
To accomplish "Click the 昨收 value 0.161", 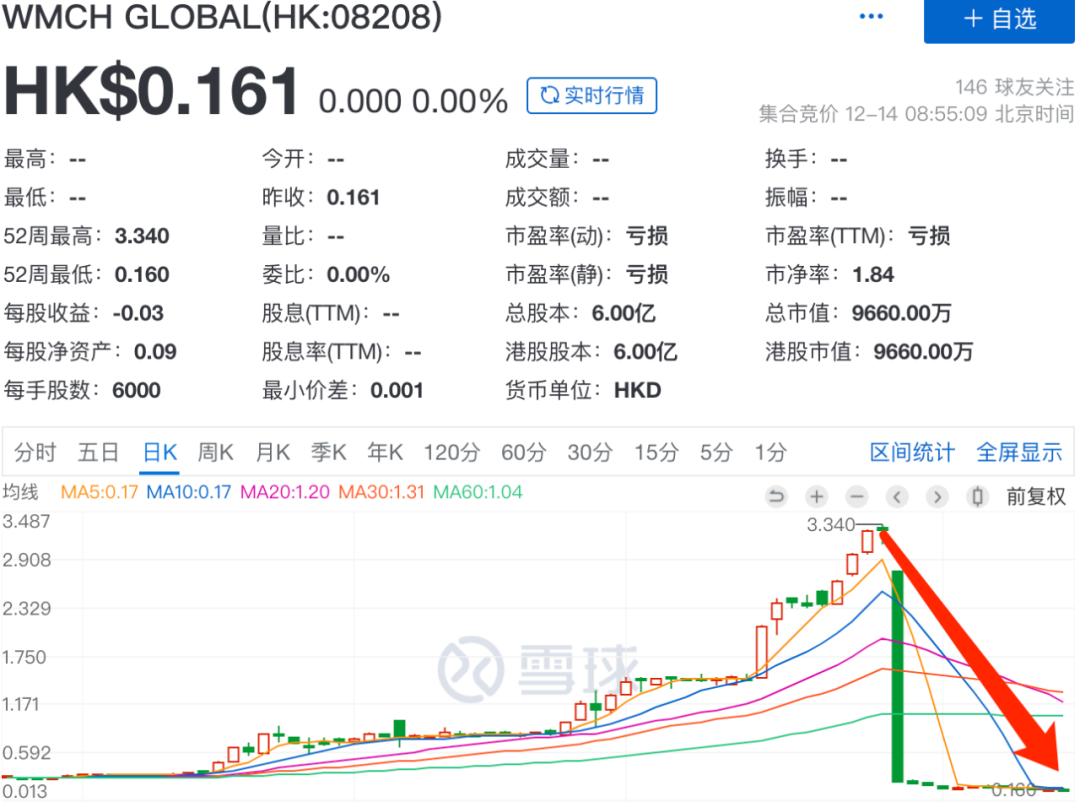I will click(x=353, y=198).
